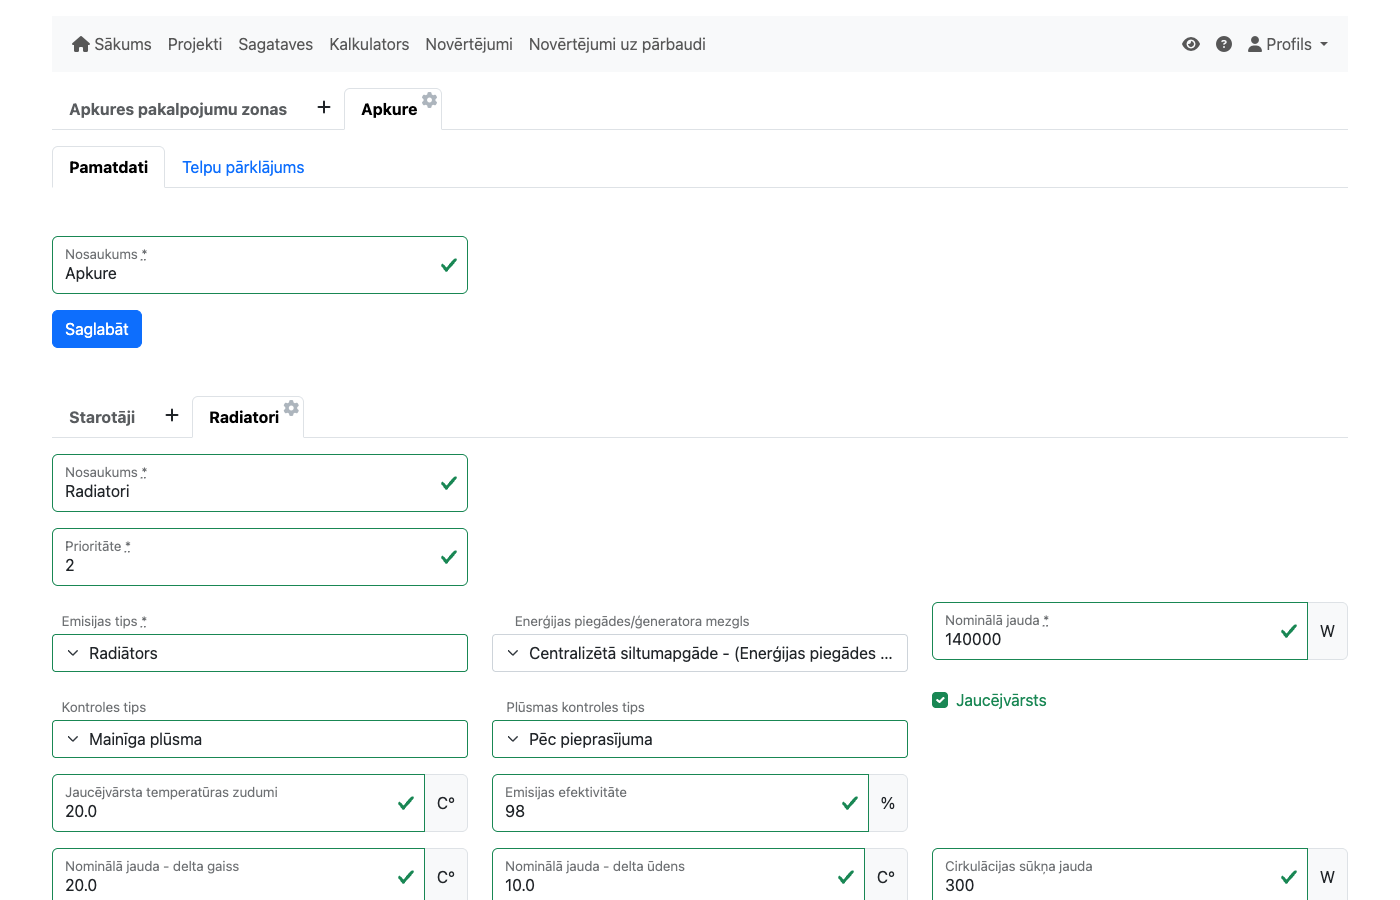This screenshot has width=1400, height=900.
Task: Click the gear icon on Radiatori tab
Action: pyautogui.click(x=291, y=408)
